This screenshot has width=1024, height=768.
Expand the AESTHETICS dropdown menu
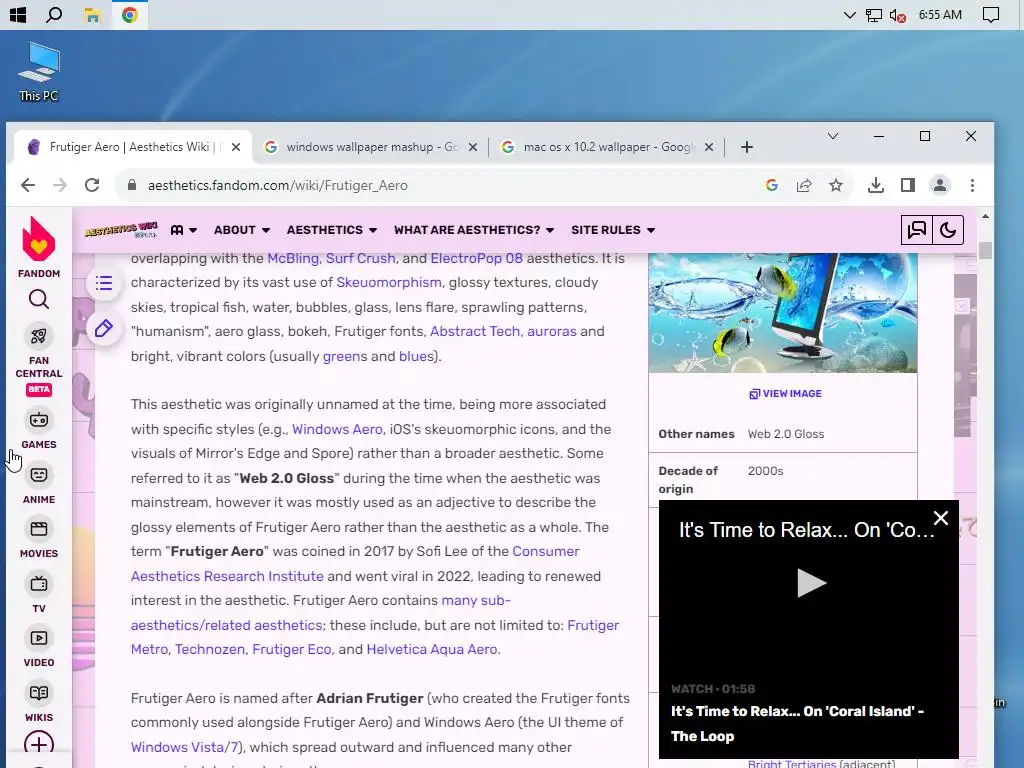332,230
